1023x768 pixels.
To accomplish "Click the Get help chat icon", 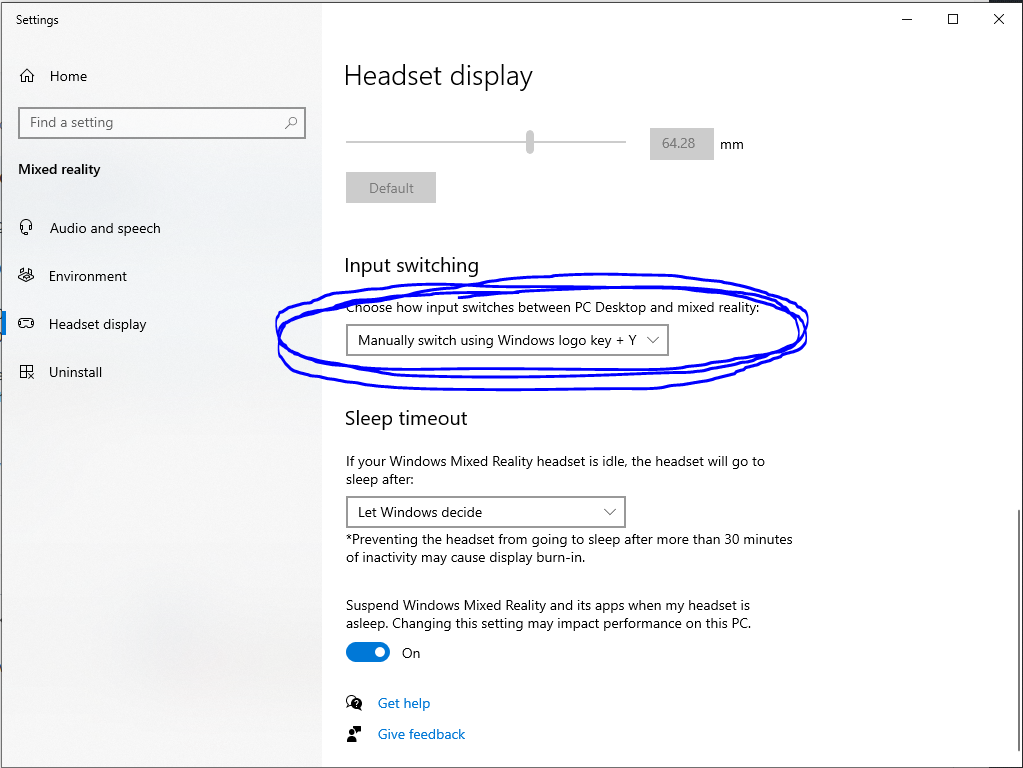I will pyautogui.click(x=354, y=703).
